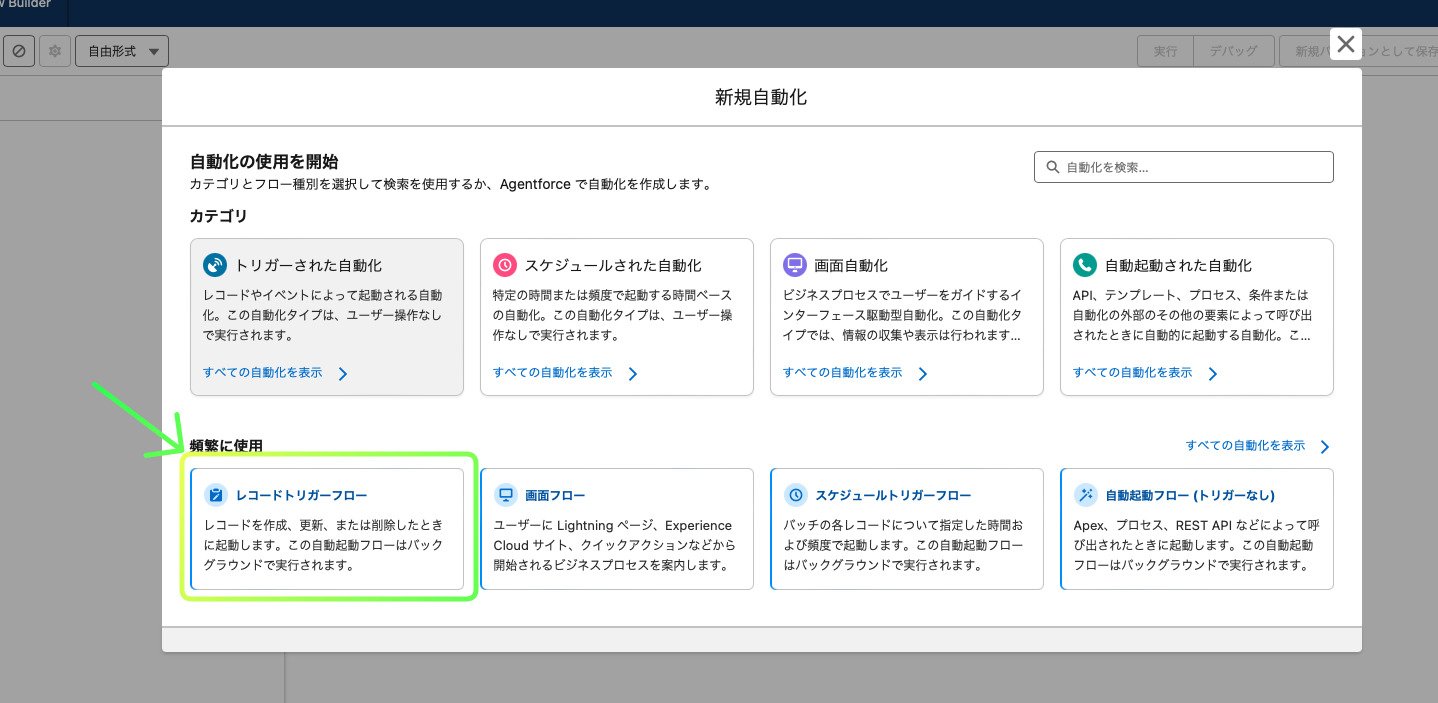Open the 自由形式 layout dropdown
This screenshot has width=1438, height=703.
tap(122, 51)
